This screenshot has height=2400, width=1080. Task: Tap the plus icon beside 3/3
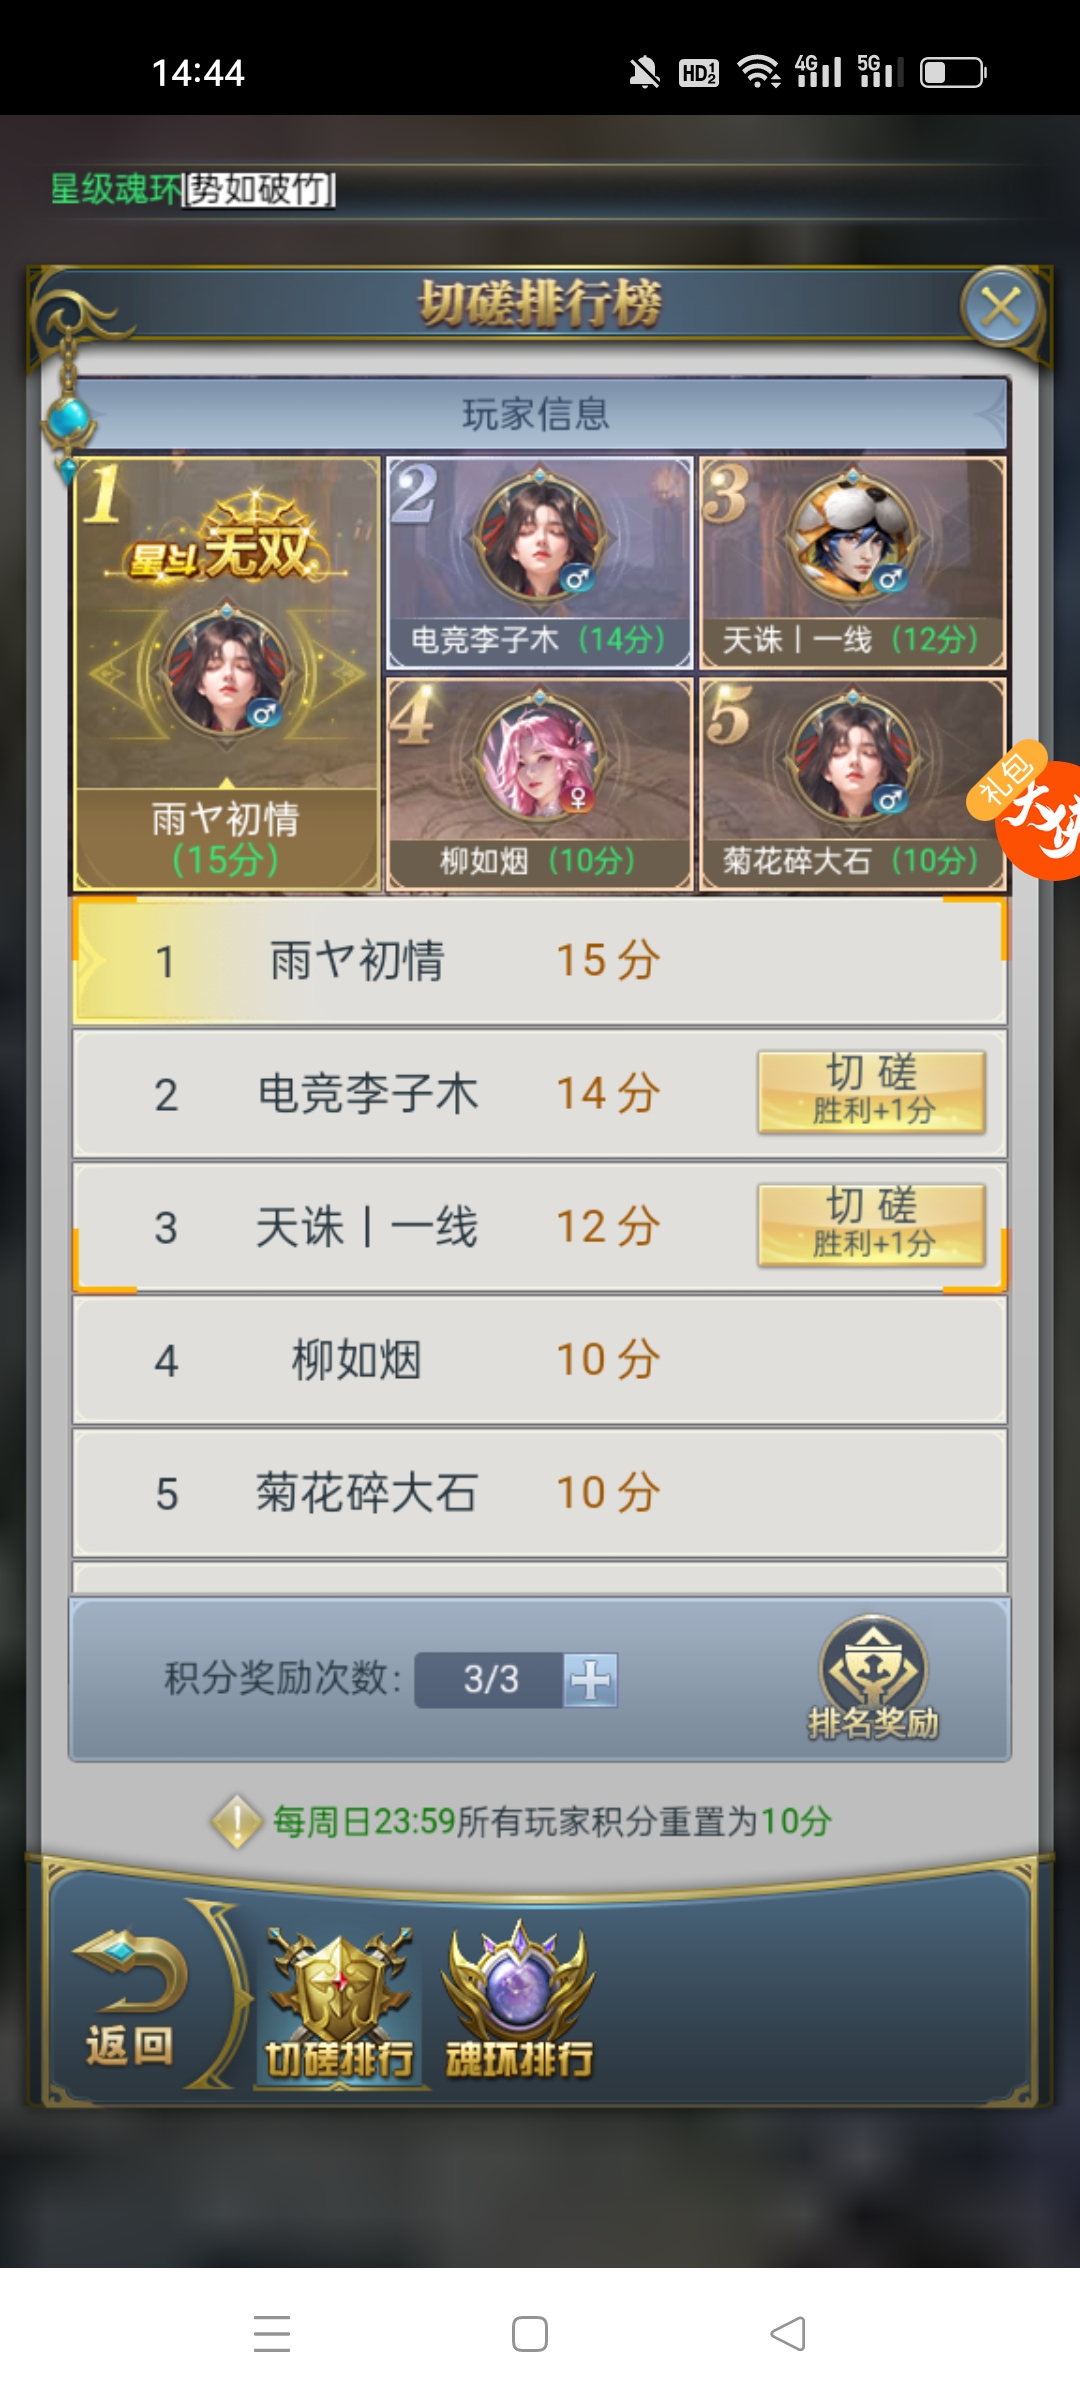coord(590,1680)
